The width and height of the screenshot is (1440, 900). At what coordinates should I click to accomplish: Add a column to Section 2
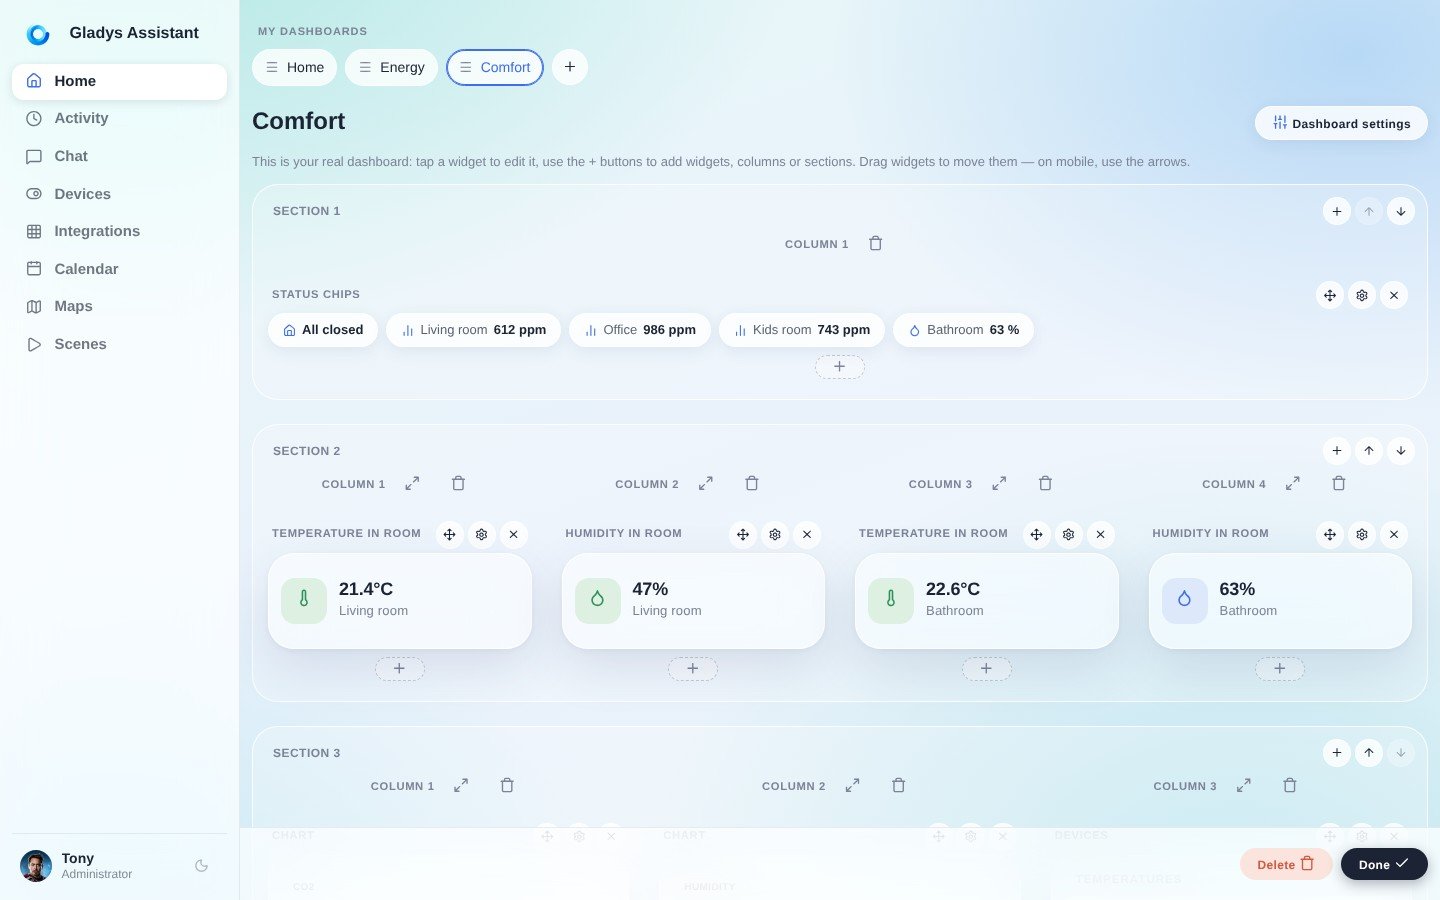coord(1337,451)
